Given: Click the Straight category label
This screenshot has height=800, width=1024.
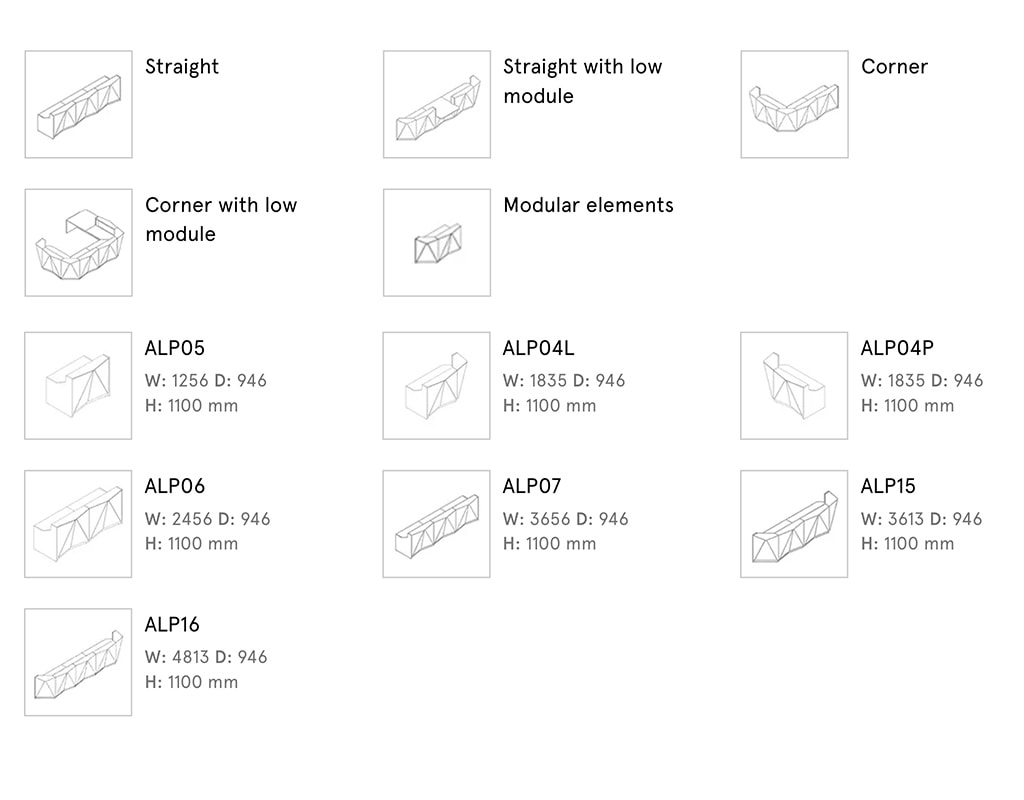Looking at the screenshot, I should click(x=182, y=67).
